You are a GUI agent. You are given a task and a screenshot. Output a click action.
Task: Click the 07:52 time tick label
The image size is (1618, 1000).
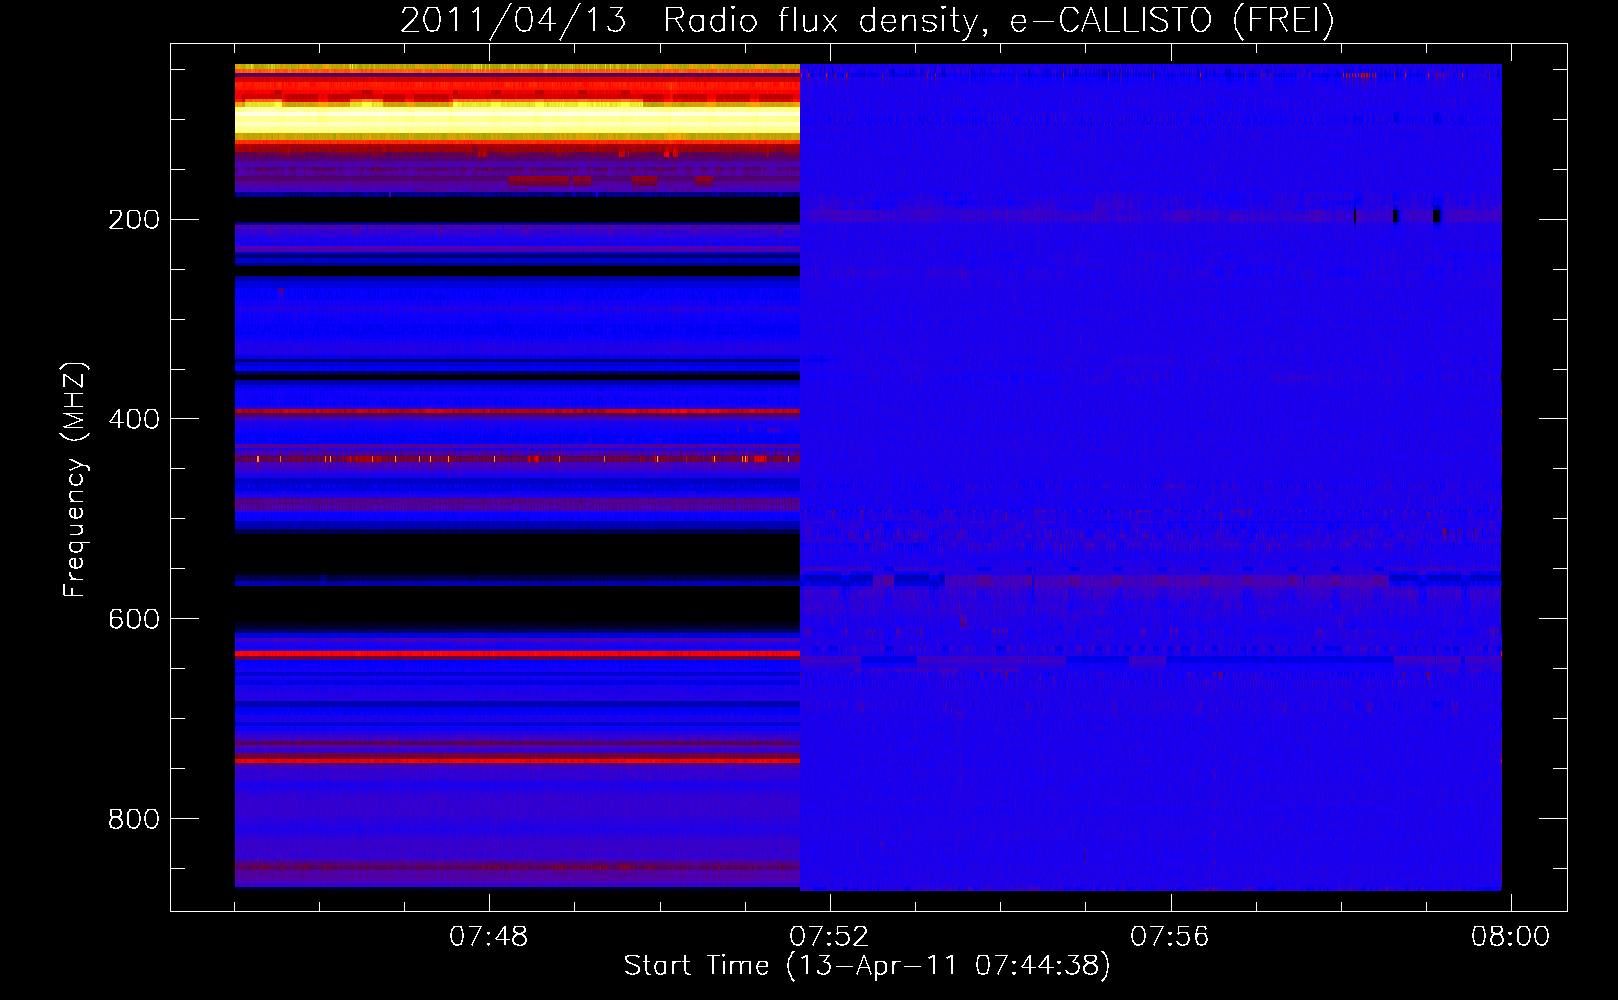[x=829, y=936]
